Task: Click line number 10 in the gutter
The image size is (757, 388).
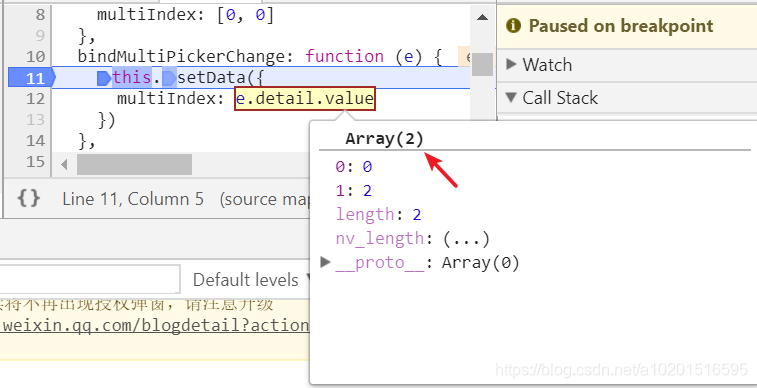Action: coord(35,56)
